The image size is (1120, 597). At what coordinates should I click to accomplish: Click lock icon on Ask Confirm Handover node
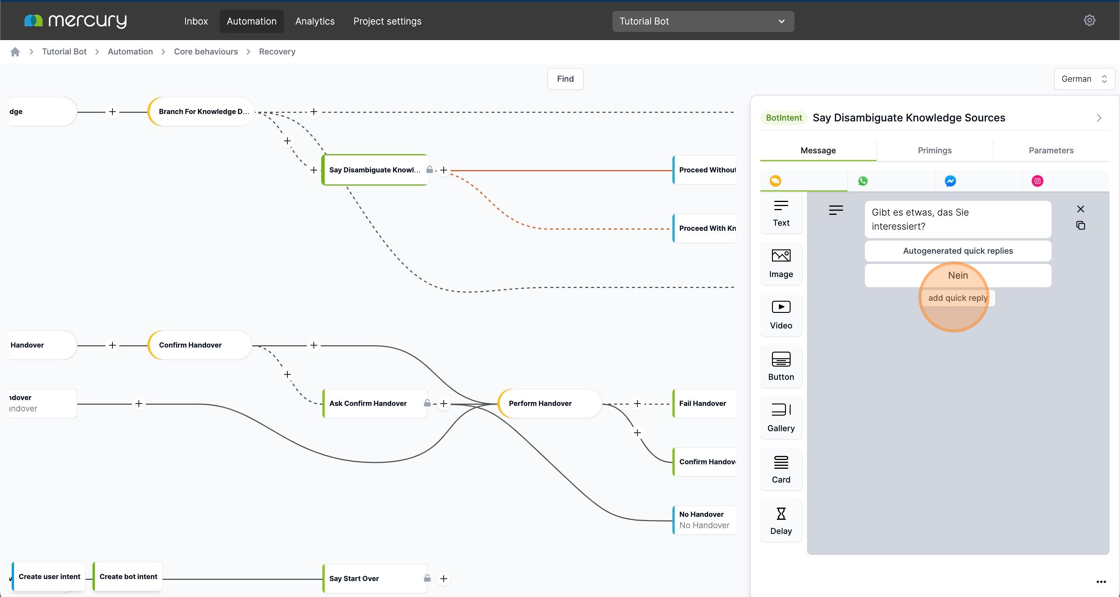(427, 403)
